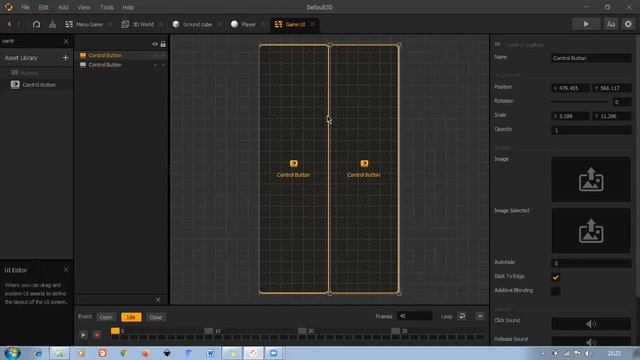Set the Click Sound speaker slot
Image resolution: width=640 pixels, height=360 pixels.
point(591,324)
